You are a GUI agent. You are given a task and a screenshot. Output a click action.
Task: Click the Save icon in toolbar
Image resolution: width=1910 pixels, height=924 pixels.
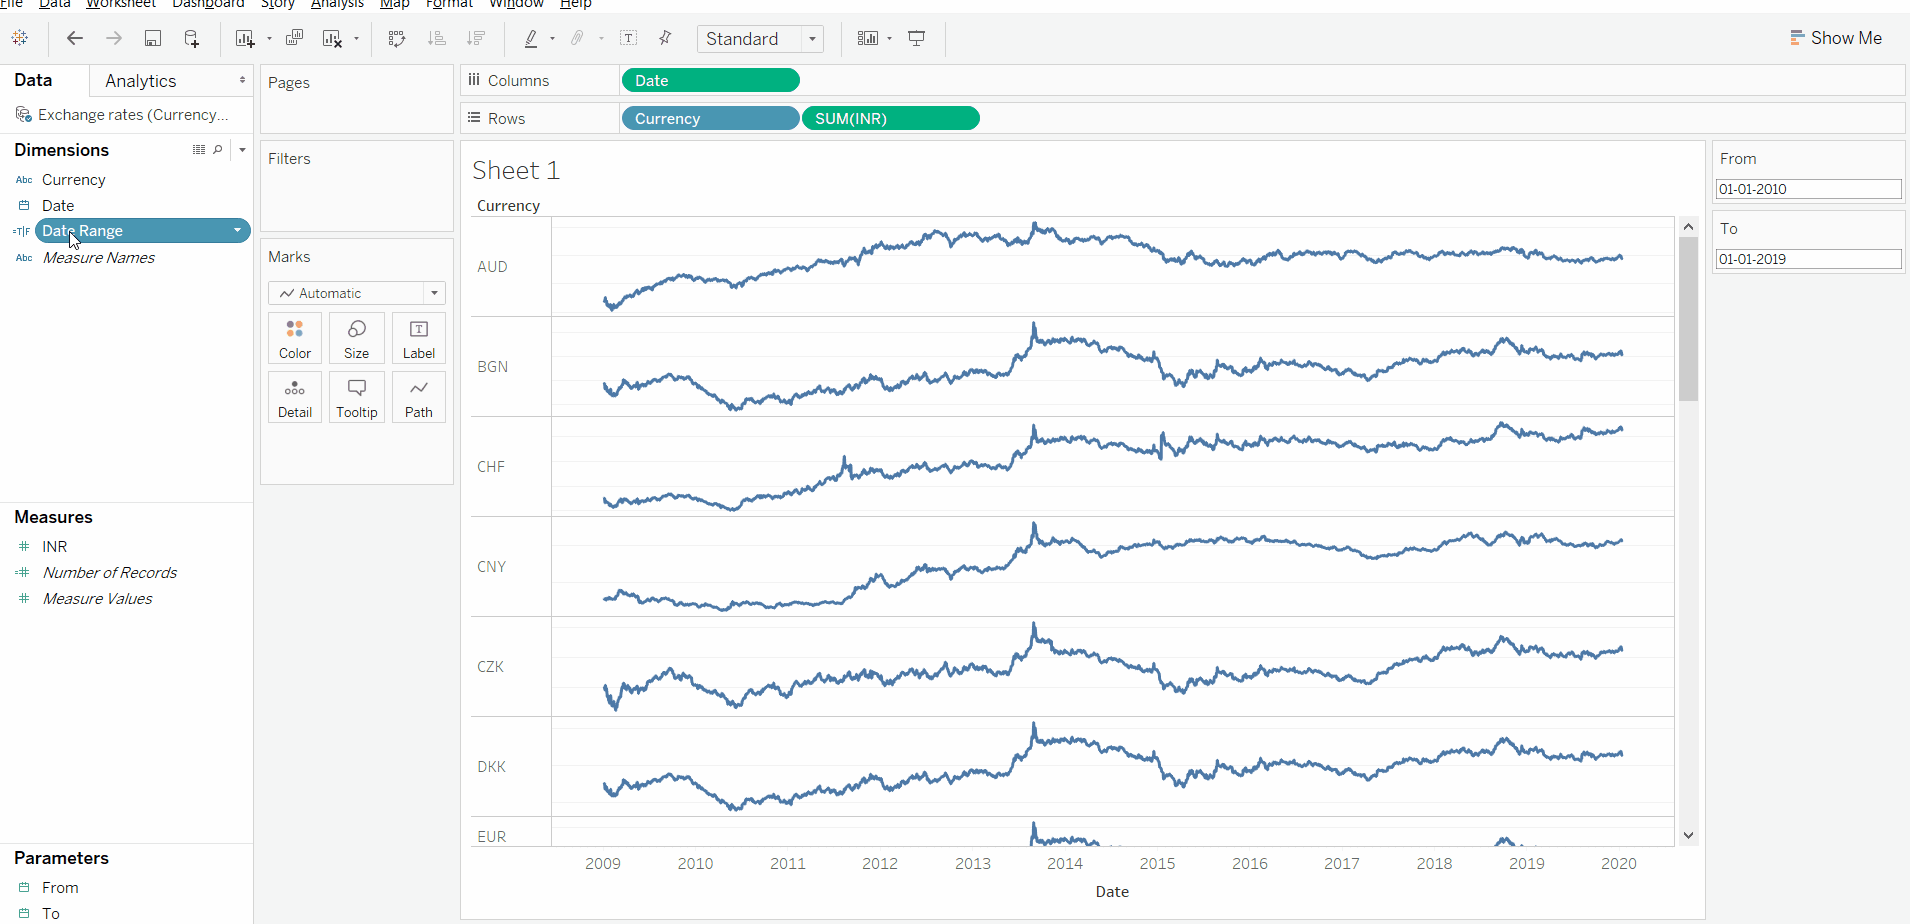pos(153,38)
